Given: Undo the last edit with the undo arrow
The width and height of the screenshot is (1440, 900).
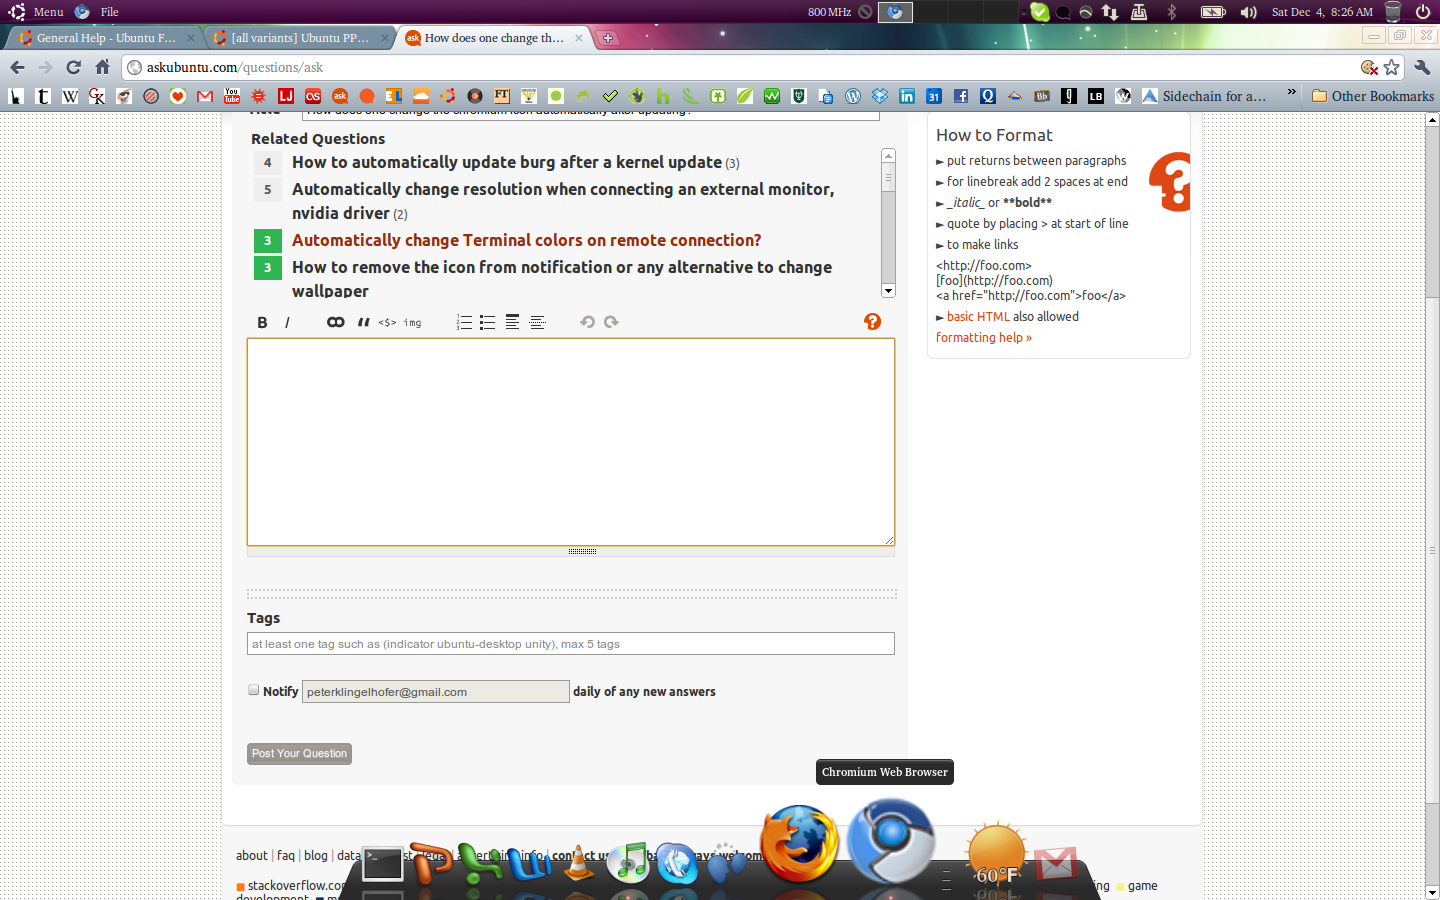Looking at the screenshot, I should point(587,322).
